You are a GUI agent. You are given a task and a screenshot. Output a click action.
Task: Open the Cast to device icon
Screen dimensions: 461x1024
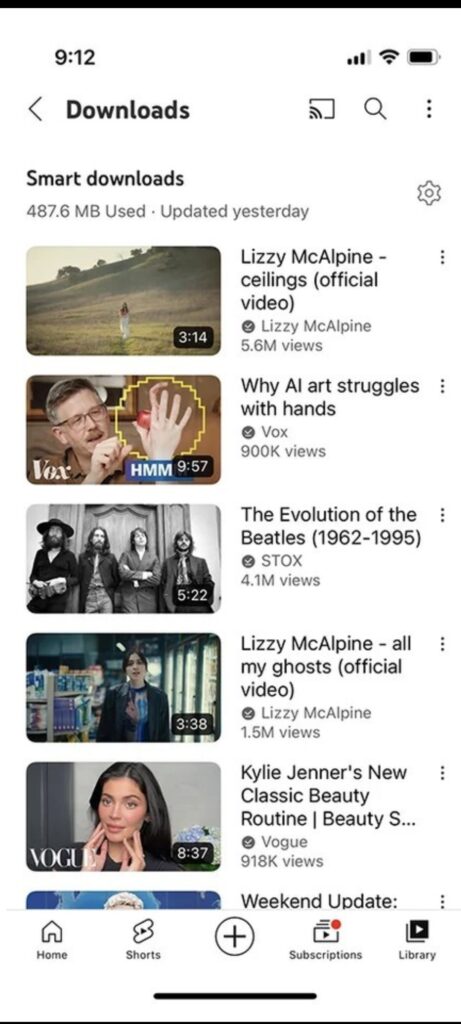(x=321, y=110)
